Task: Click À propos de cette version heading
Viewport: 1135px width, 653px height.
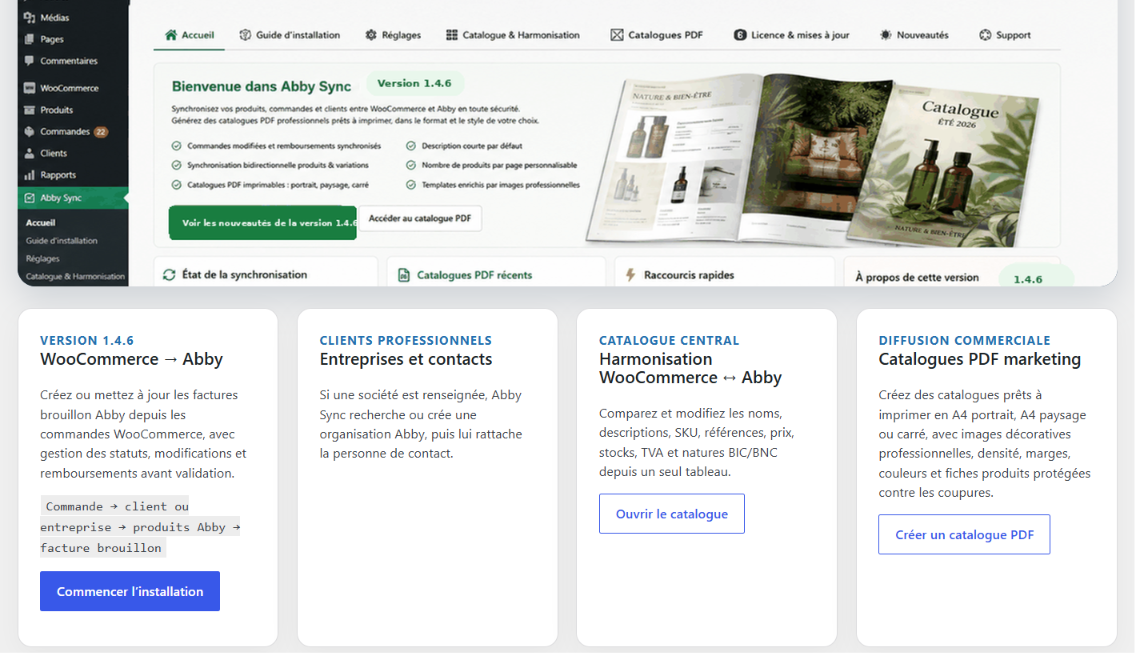Action: 917,277
